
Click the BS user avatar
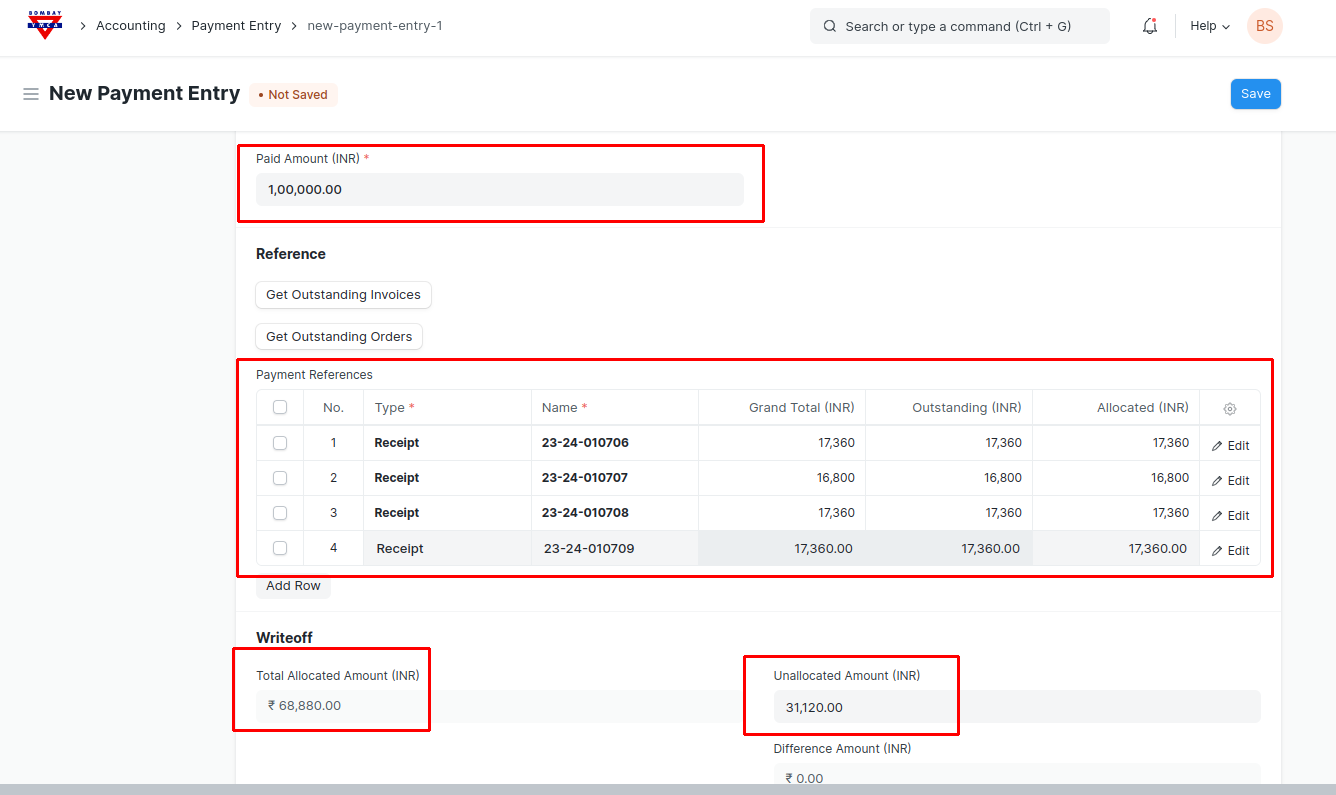click(1264, 26)
